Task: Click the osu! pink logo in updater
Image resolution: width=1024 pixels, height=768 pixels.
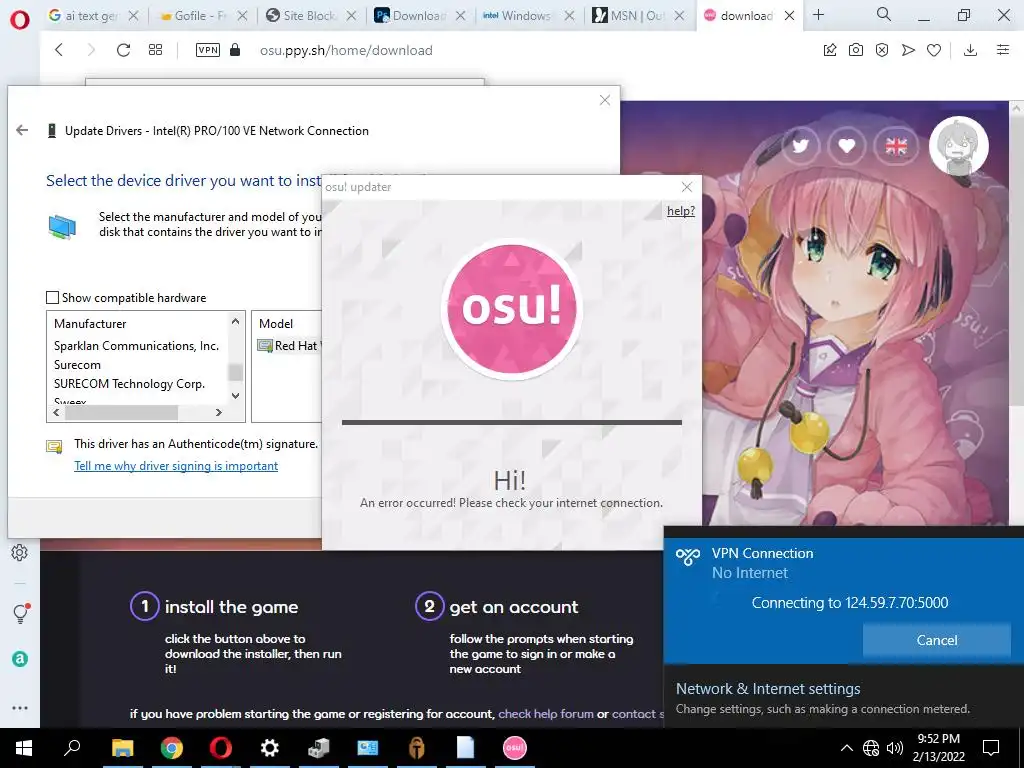Action: pyautogui.click(x=511, y=308)
